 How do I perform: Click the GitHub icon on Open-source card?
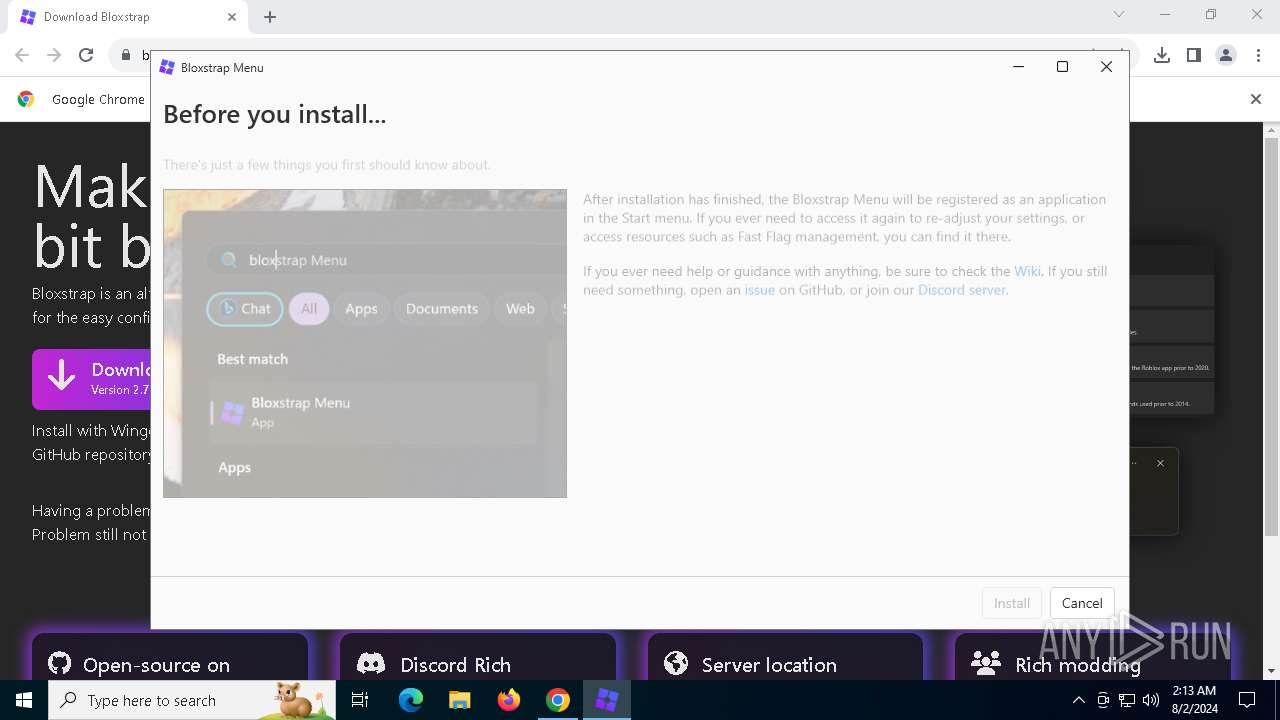tap(60, 664)
